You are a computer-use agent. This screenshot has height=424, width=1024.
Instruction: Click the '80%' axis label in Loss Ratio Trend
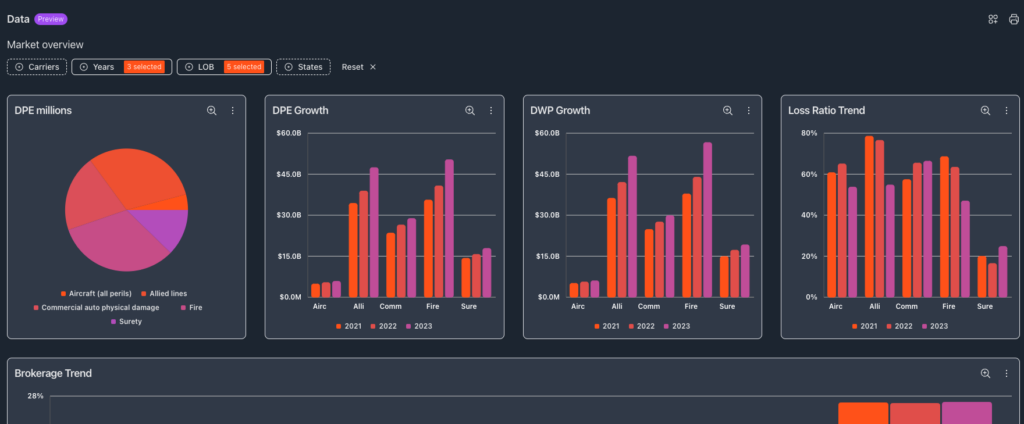point(810,133)
